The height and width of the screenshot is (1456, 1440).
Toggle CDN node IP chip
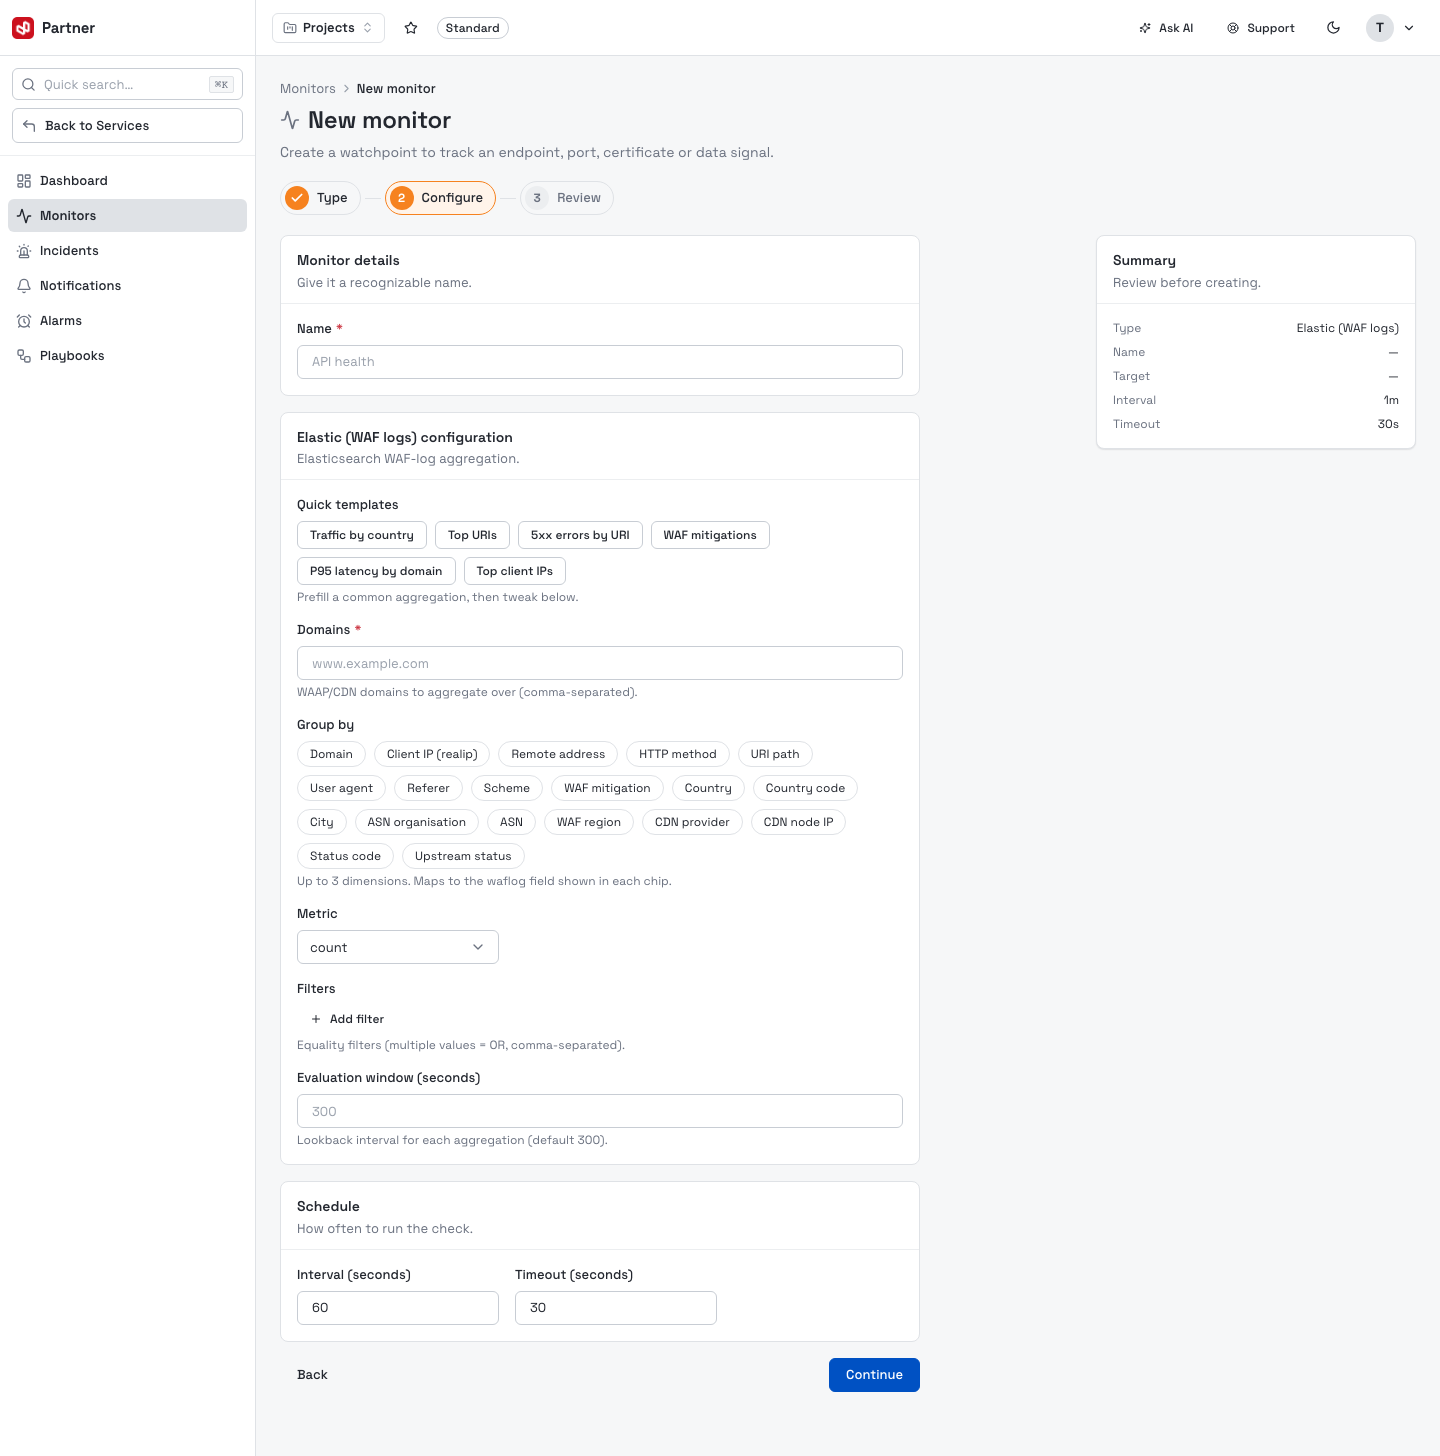point(798,822)
